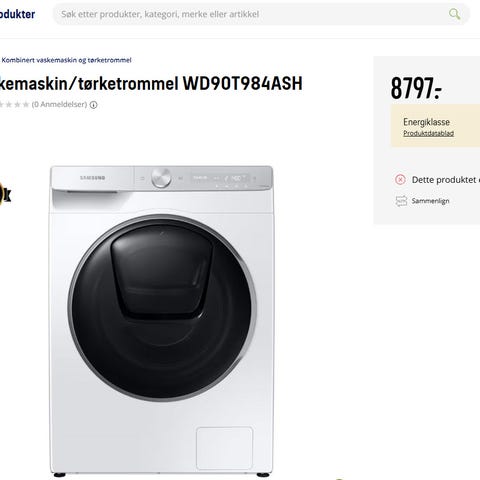Click the Dette produktet availability message
The height and width of the screenshot is (480, 480).
coord(446,180)
